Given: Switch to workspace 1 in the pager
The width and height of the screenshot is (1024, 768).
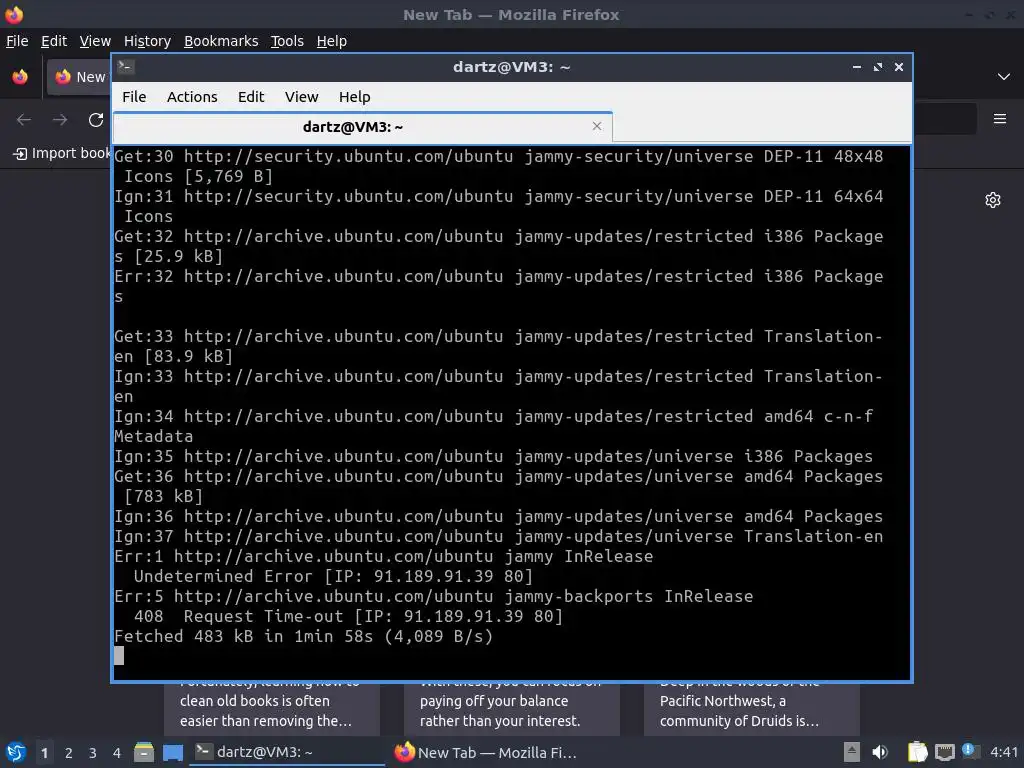Looking at the screenshot, I should [x=44, y=753].
